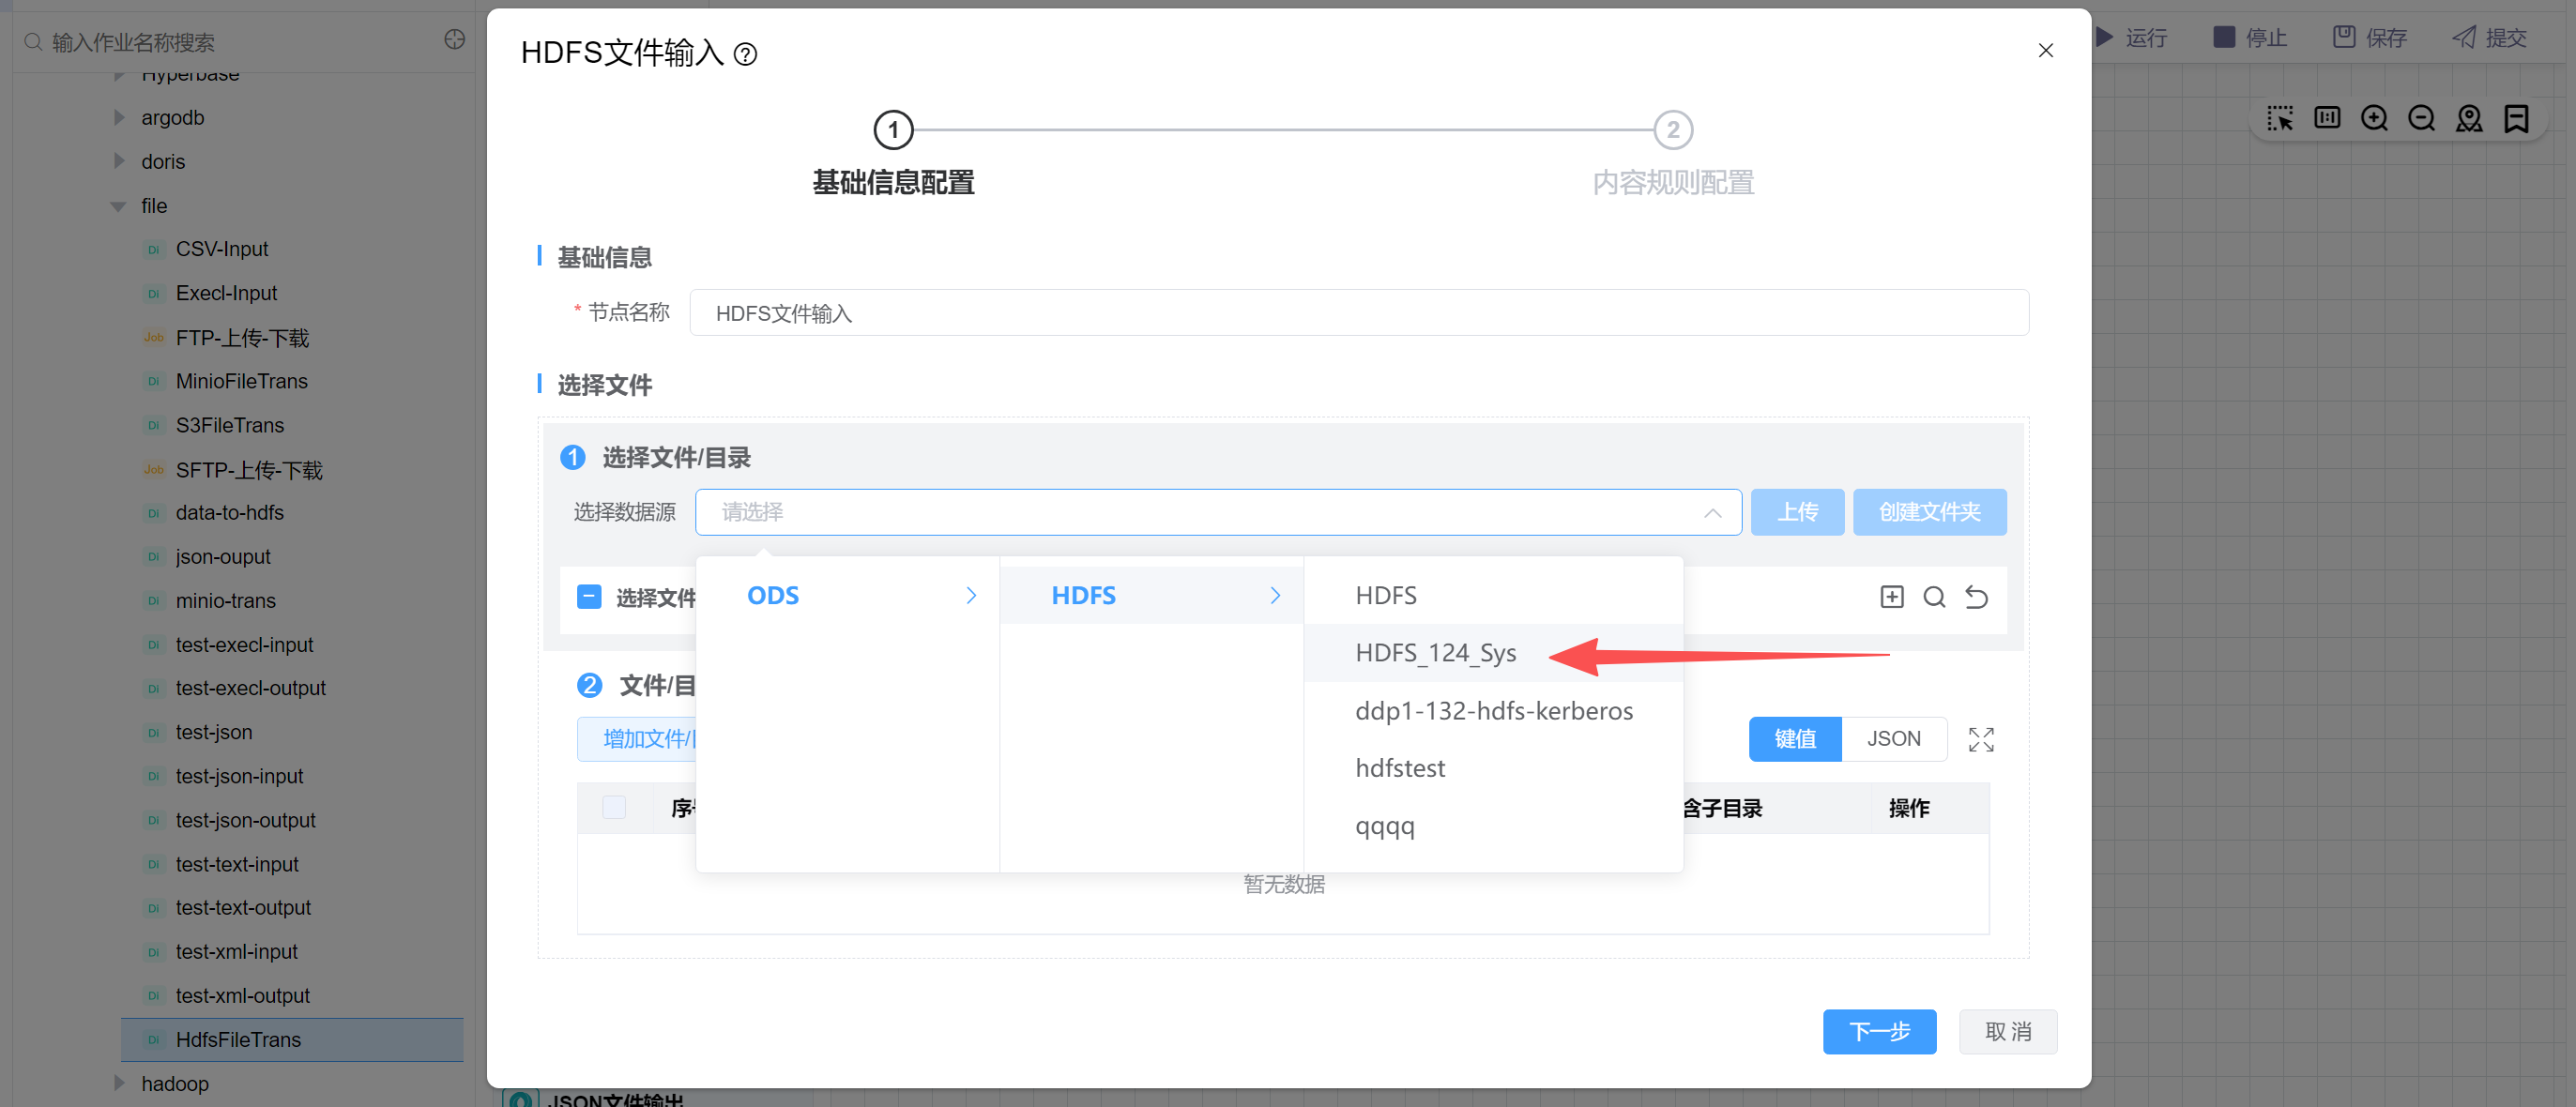Expand the argodb tree node
The image size is (2576, 1107).
pos(119,118)
